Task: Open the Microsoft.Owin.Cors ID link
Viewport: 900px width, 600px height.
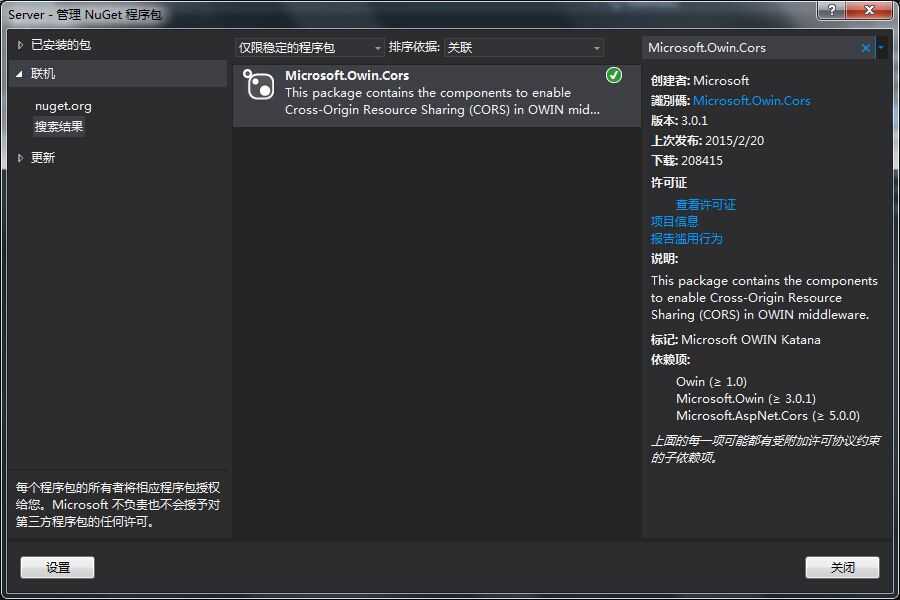Action: [751, 100]
